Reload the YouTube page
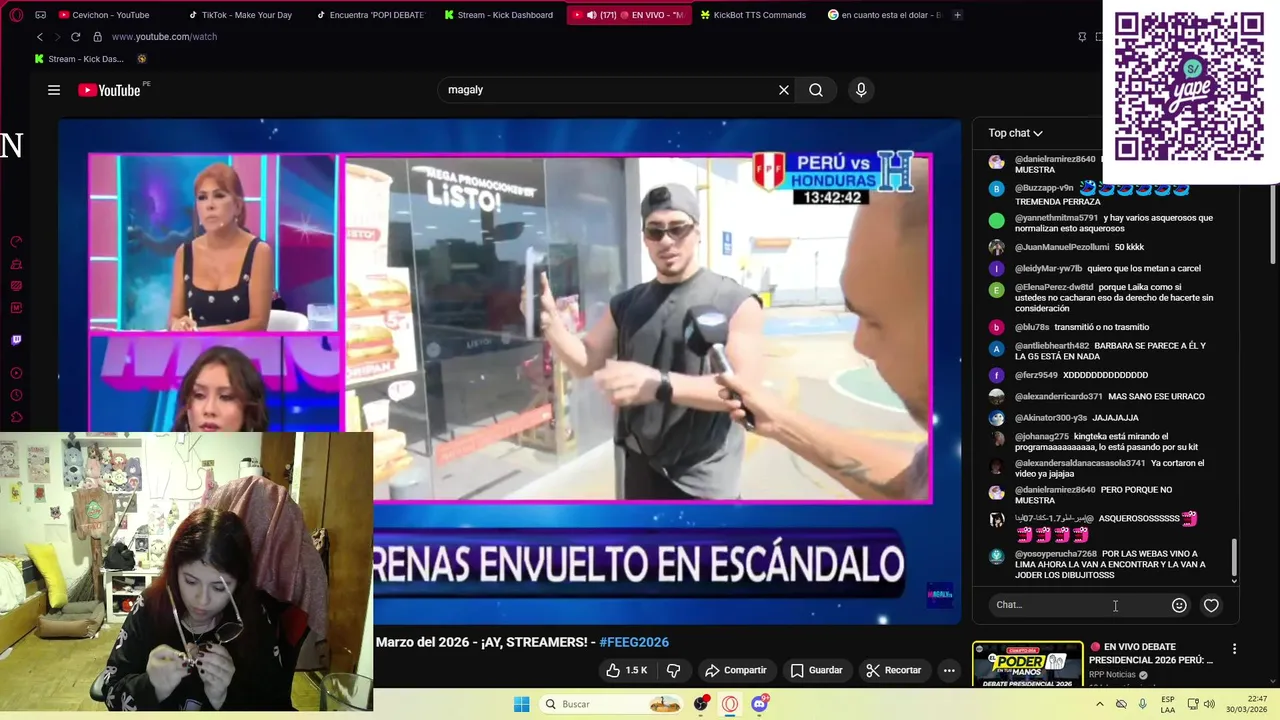The height and width of the screenshot is (720, 1280). tap(75, 37)
